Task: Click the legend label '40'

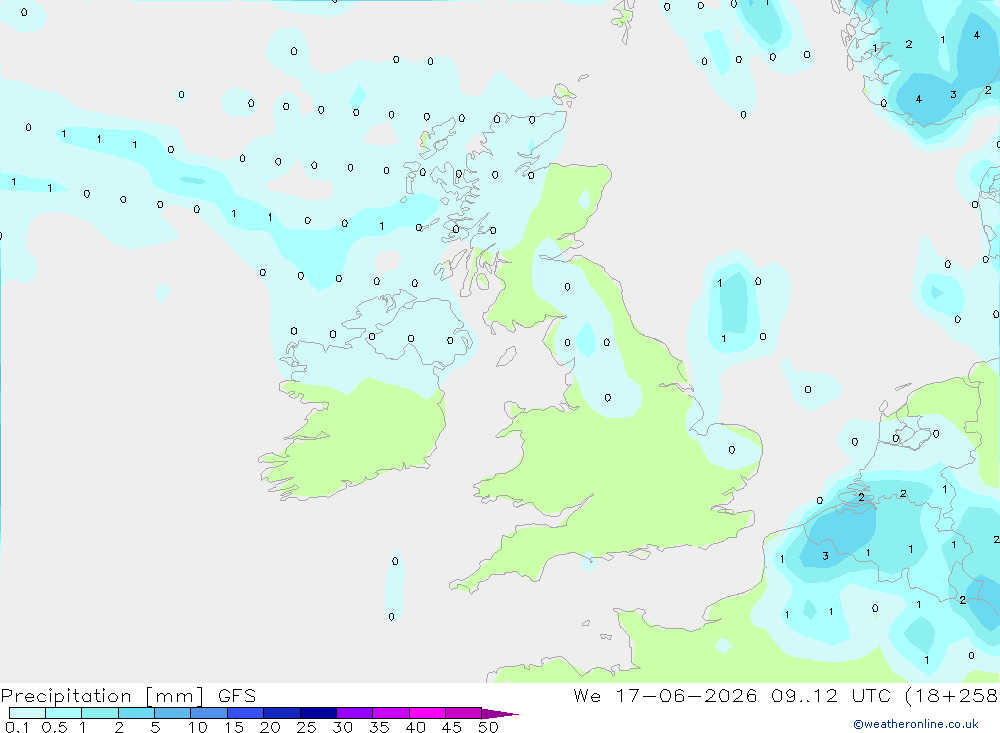Action: (416, 727)
